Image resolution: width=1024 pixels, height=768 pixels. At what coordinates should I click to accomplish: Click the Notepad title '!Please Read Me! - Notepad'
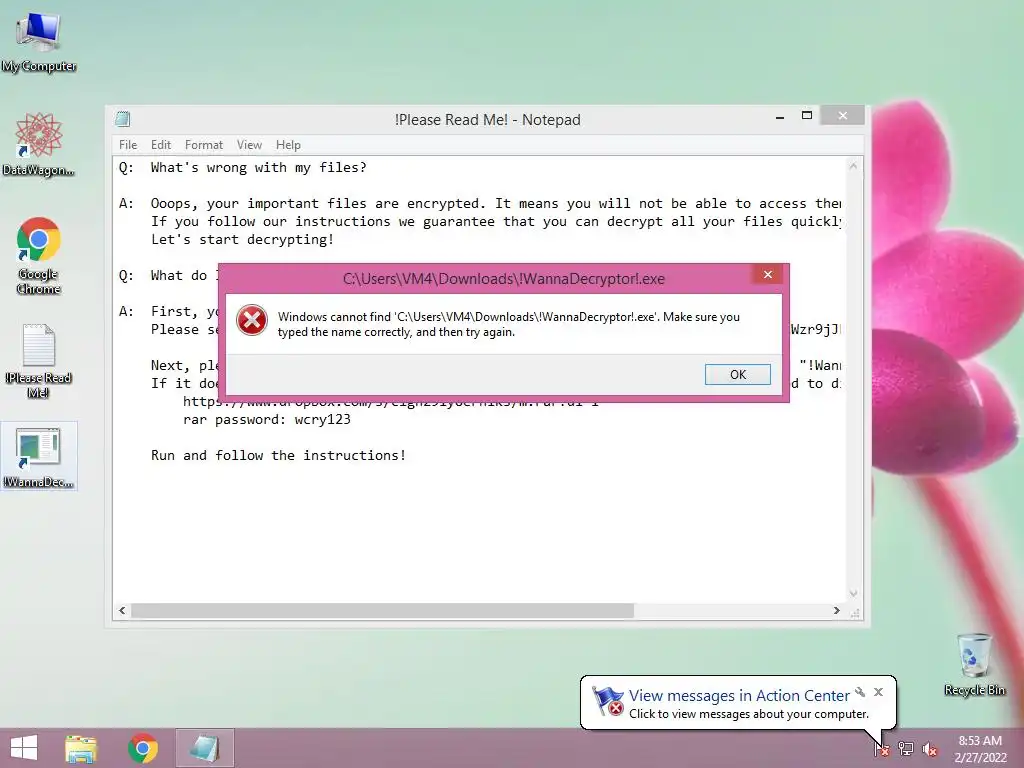[487, 120]
